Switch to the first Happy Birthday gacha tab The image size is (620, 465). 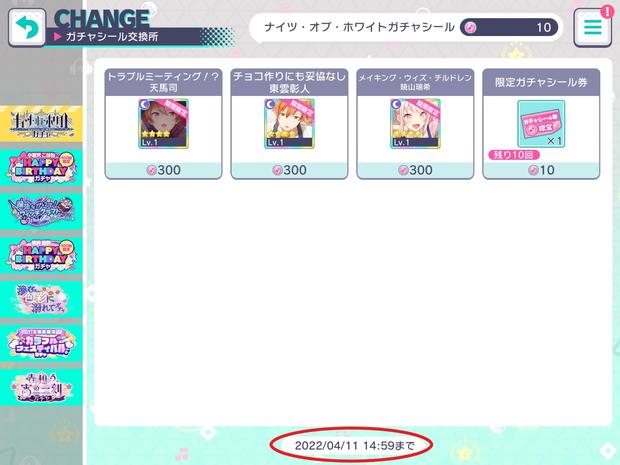(x=41, y=167)
